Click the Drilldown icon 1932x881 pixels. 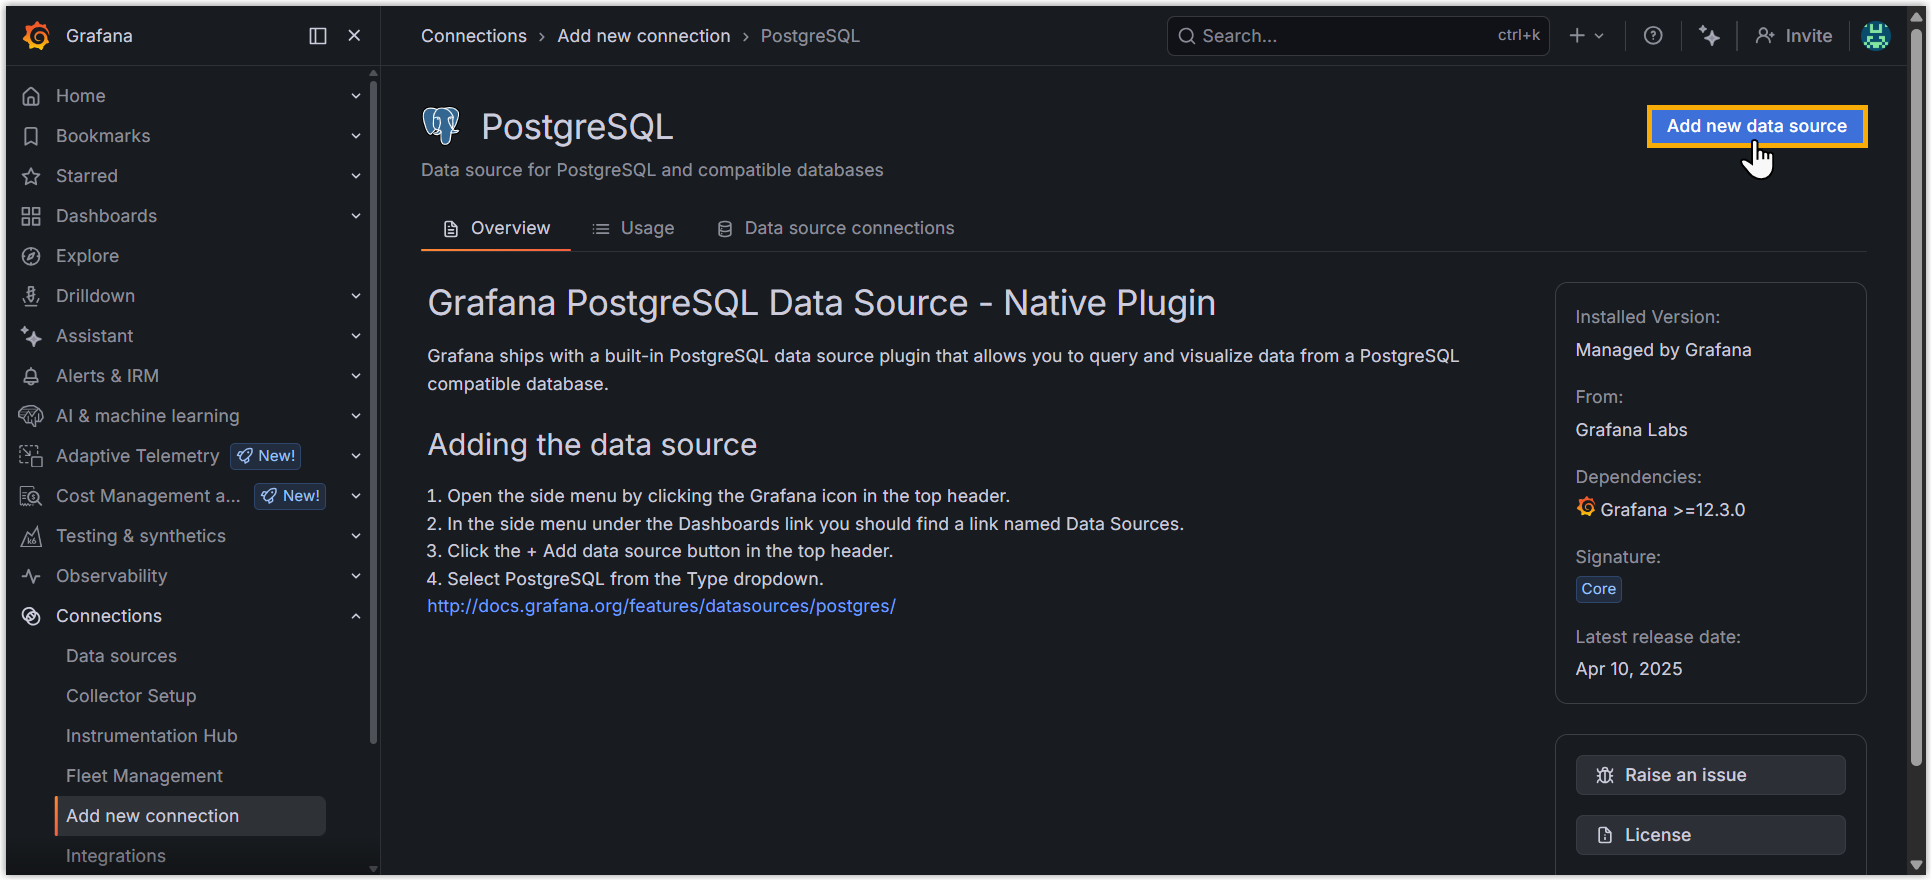click(x=31, y=296)
